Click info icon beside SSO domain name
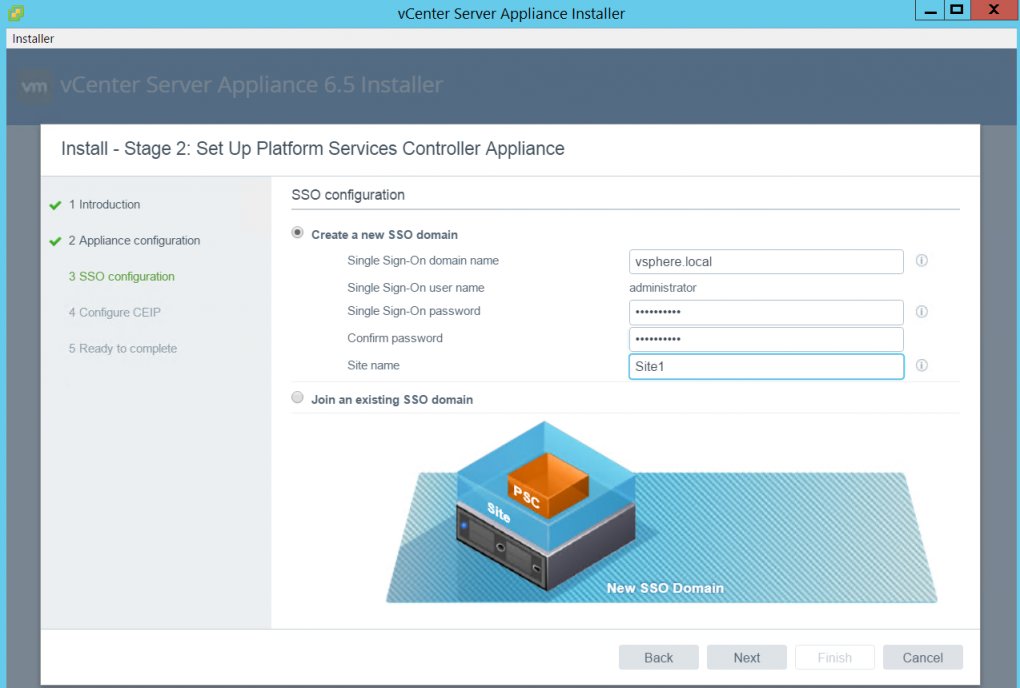 pyautogui.click(x=921, y=261)
